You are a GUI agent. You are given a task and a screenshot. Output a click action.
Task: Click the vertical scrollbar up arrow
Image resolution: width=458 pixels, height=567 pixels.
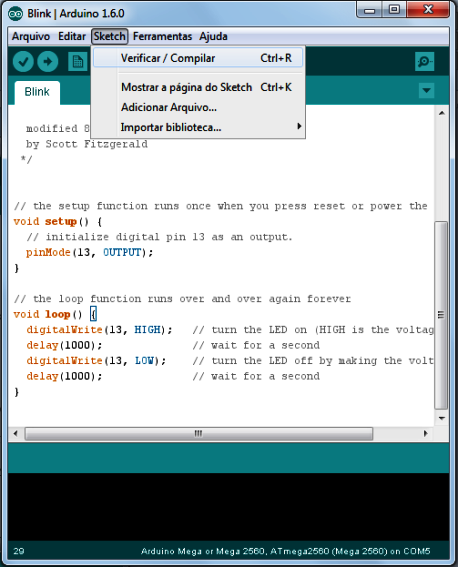tap(441, 114)
